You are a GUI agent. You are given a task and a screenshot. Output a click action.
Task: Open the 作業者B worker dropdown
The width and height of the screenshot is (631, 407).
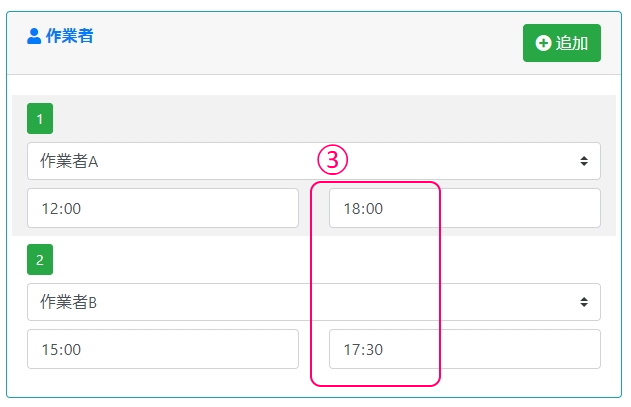300,302
